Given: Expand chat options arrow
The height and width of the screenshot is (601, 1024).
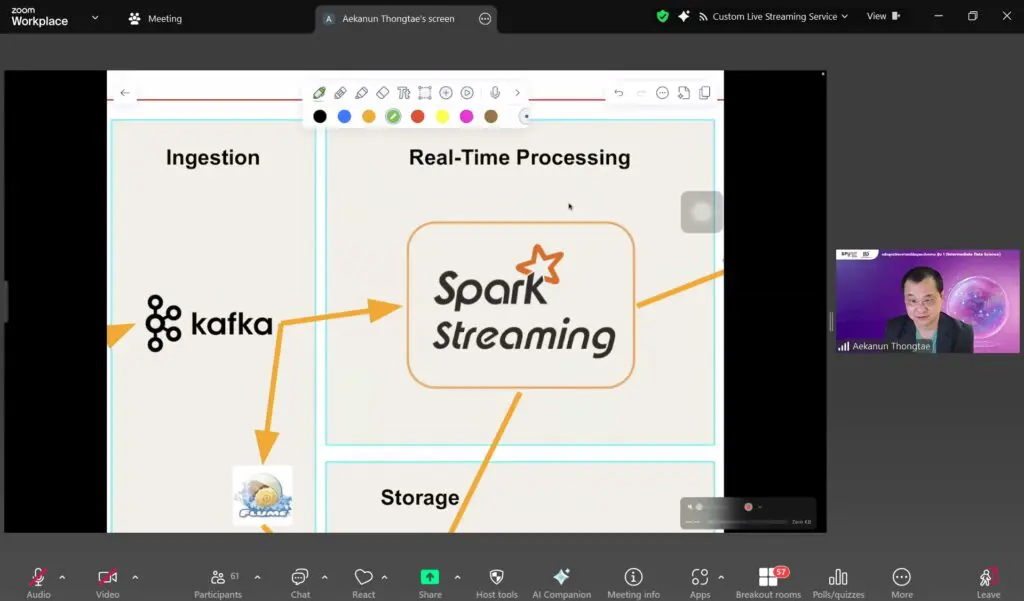Looking at the screenshot, I should point(325,577).
